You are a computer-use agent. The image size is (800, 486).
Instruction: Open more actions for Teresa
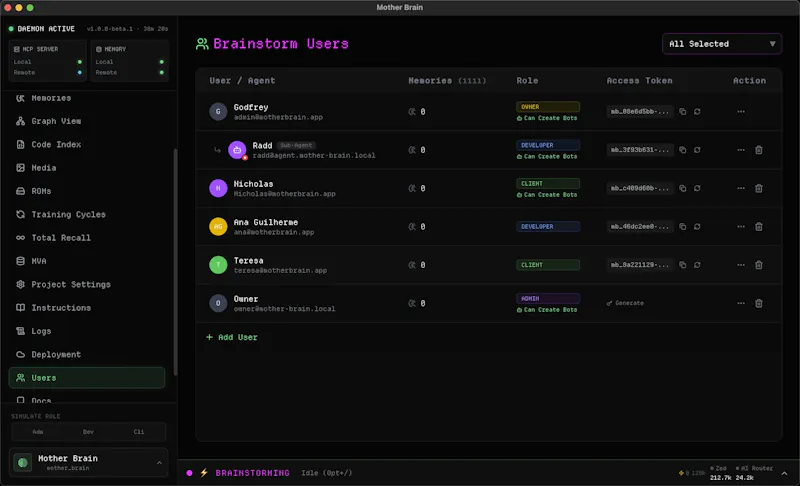(x=741, y=265)
